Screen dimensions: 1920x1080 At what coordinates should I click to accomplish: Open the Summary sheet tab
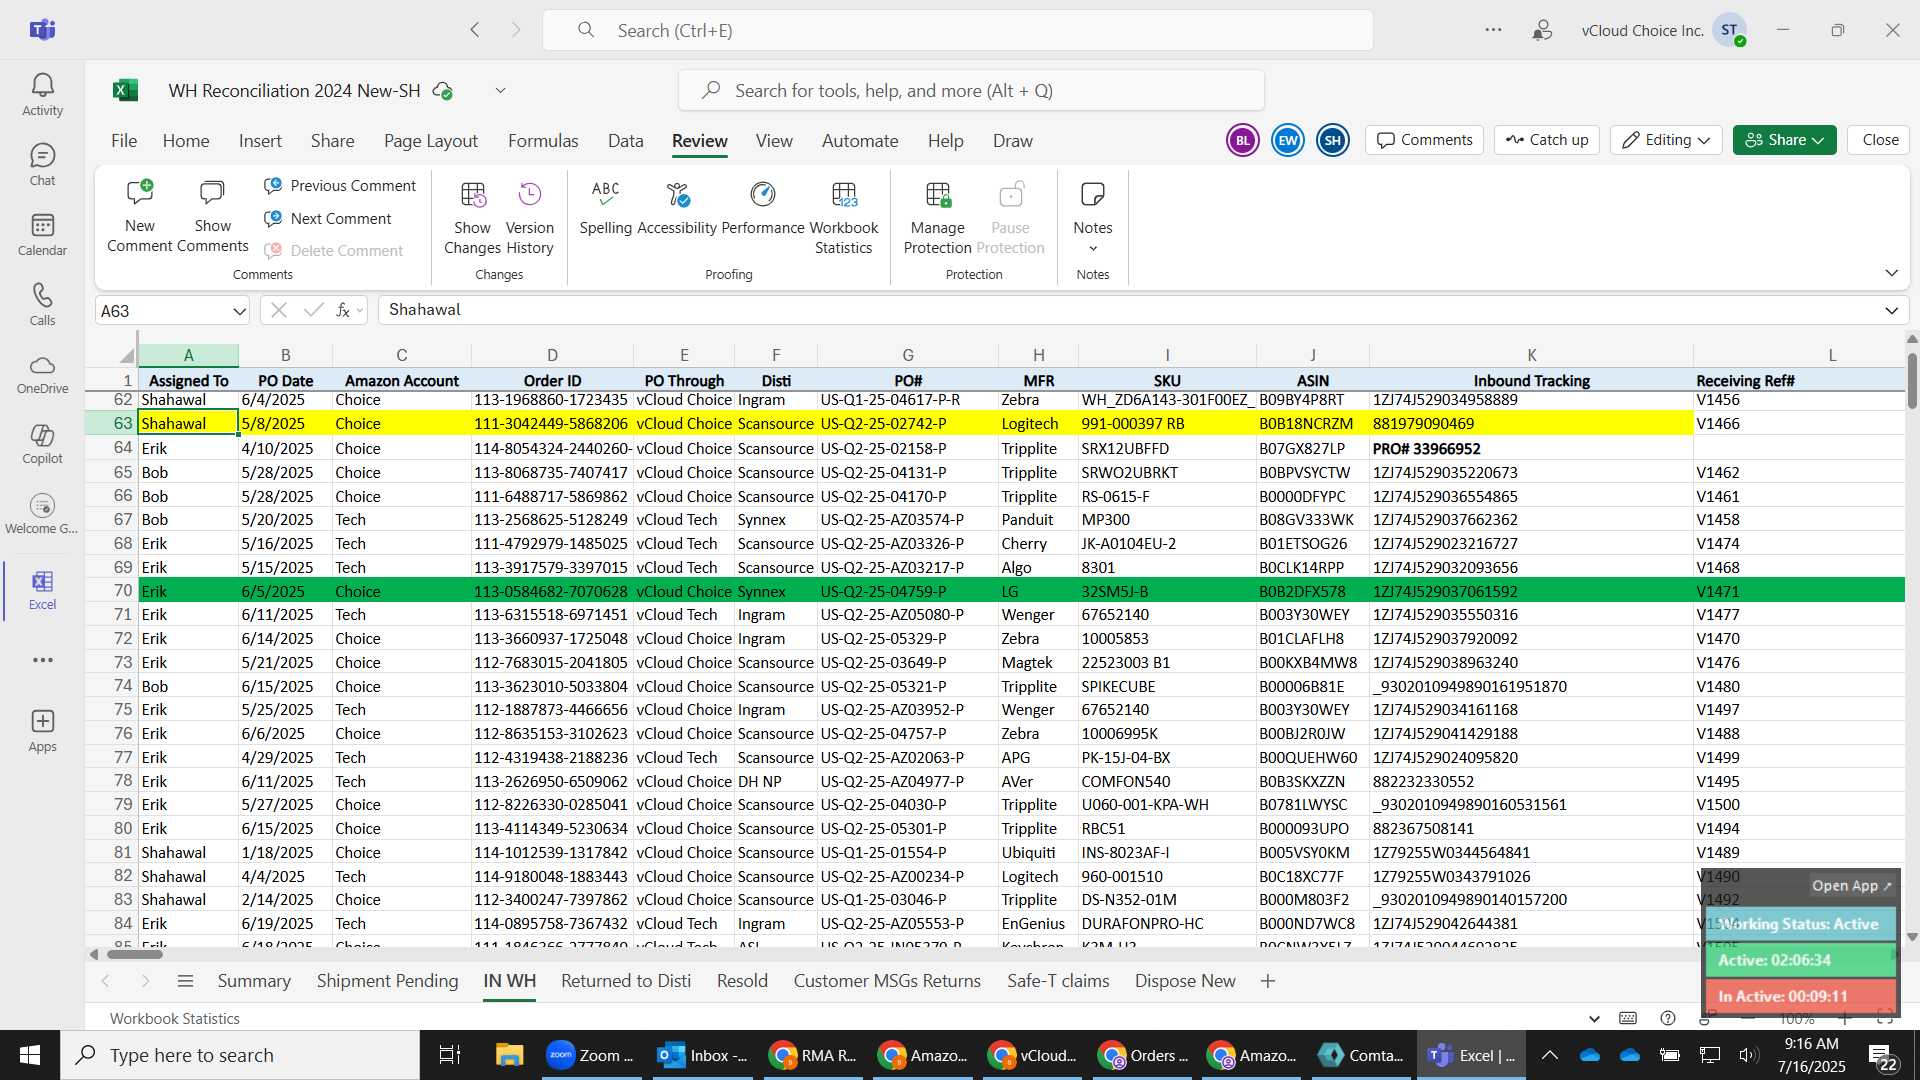click(254, 981)
